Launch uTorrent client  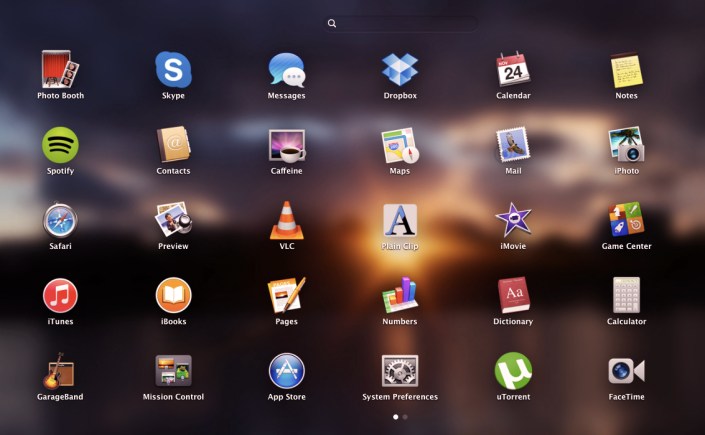point(512,371)
